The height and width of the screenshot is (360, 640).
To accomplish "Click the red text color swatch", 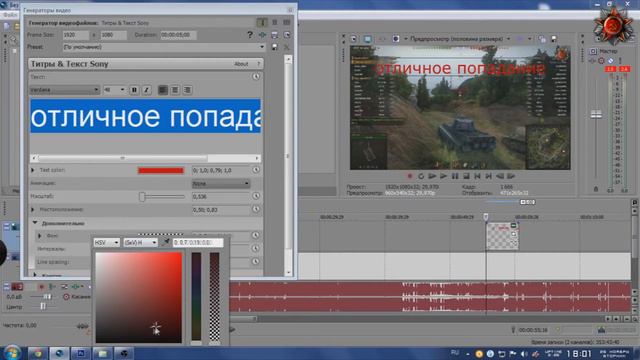I will tap(161, 170).
